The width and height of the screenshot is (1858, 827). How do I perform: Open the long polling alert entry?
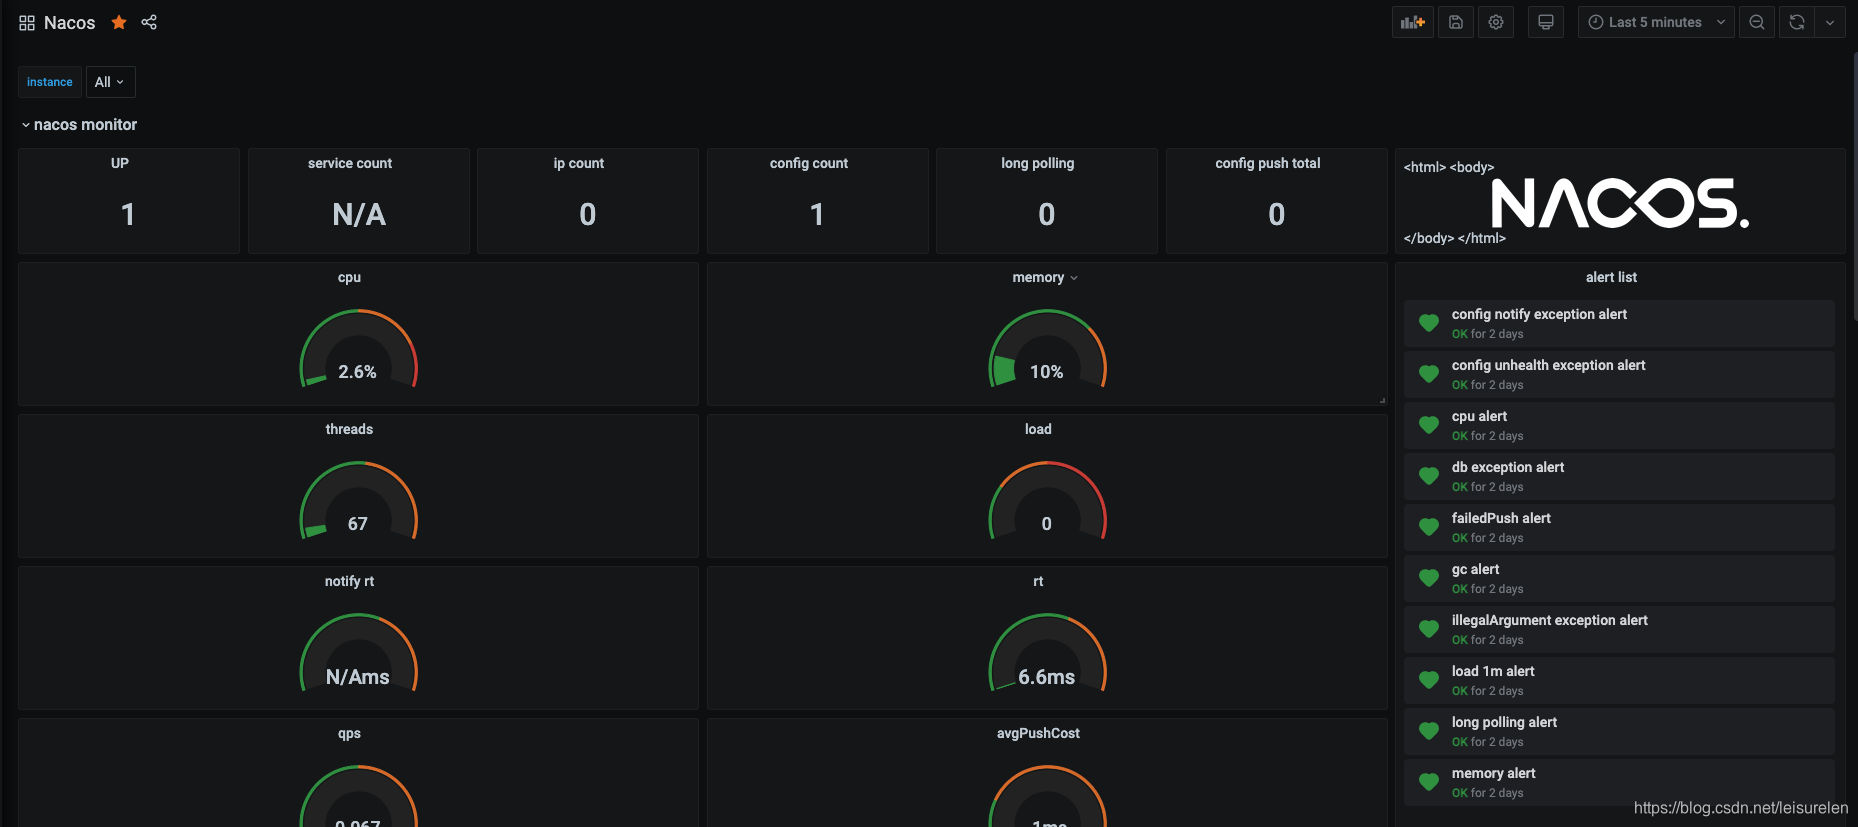point(1619,731)
